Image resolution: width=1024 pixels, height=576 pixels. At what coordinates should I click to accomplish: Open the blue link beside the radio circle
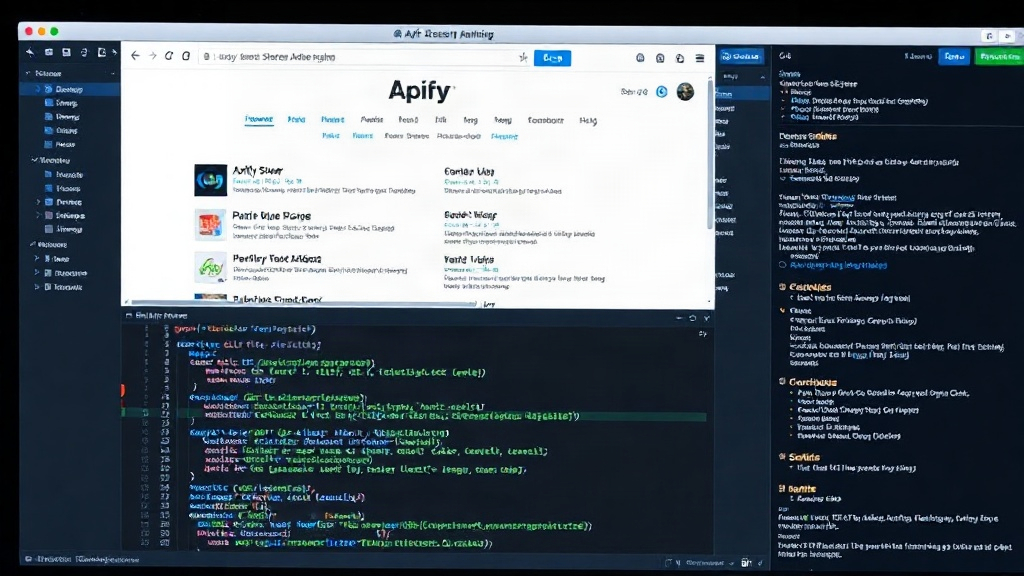839,265
